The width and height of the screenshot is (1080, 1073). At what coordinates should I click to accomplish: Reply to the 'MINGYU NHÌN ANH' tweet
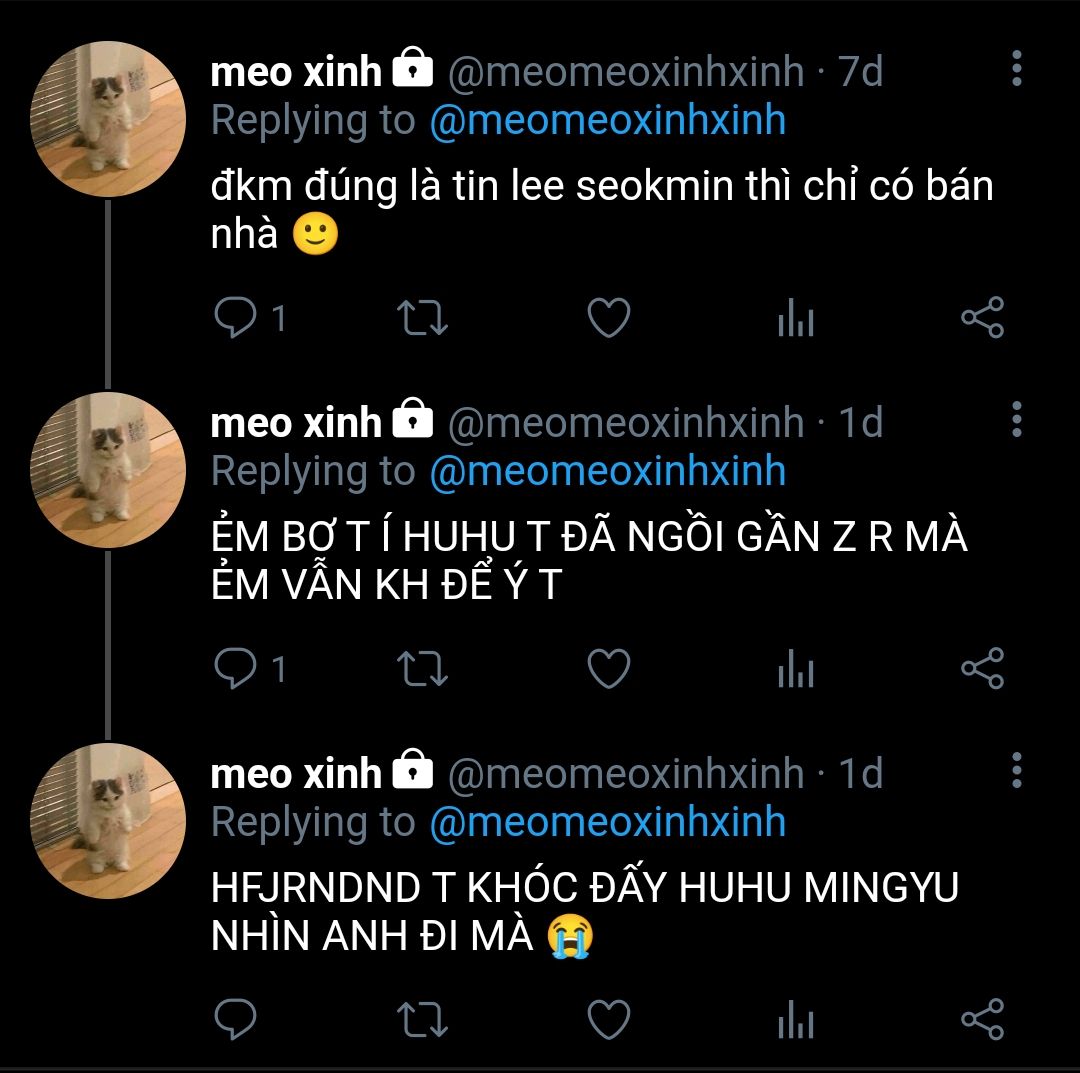(236, 1019)
